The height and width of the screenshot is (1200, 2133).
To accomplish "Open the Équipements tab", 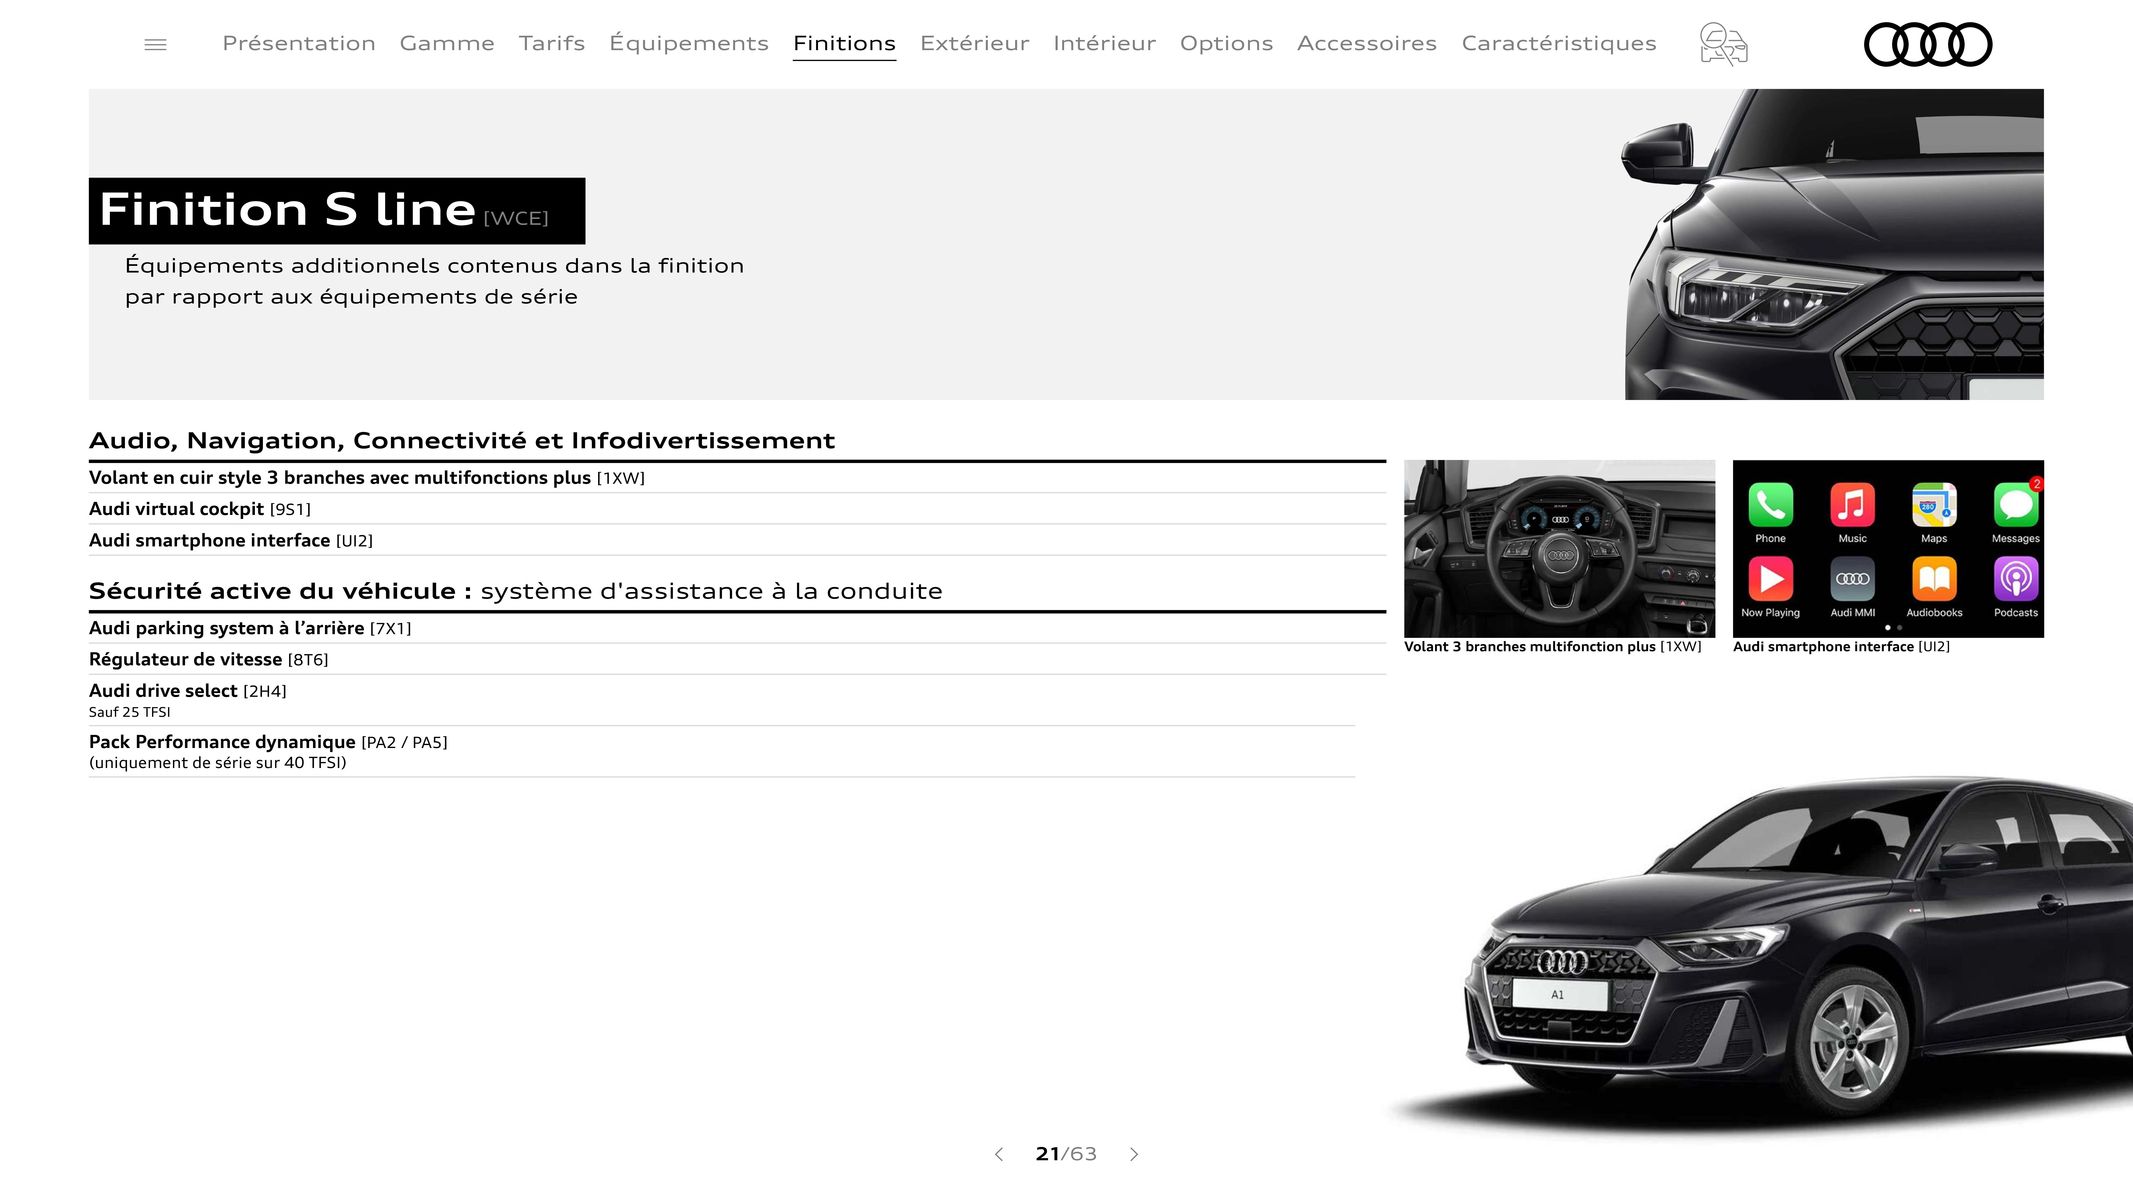I will click(689, 43).
